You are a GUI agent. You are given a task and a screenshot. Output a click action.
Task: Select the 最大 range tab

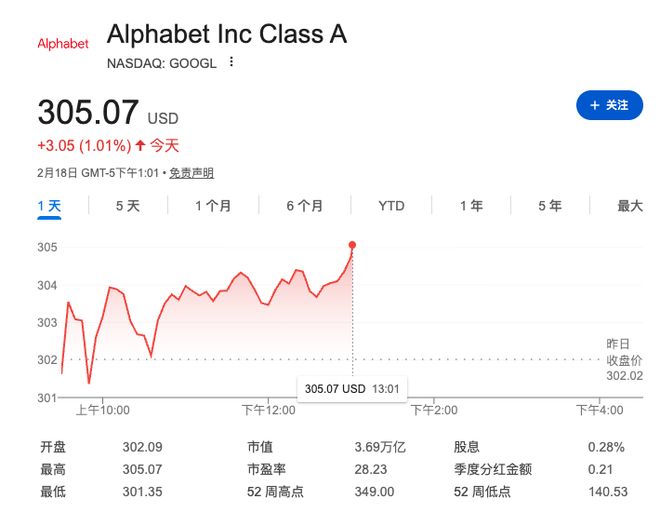(630, 206)
